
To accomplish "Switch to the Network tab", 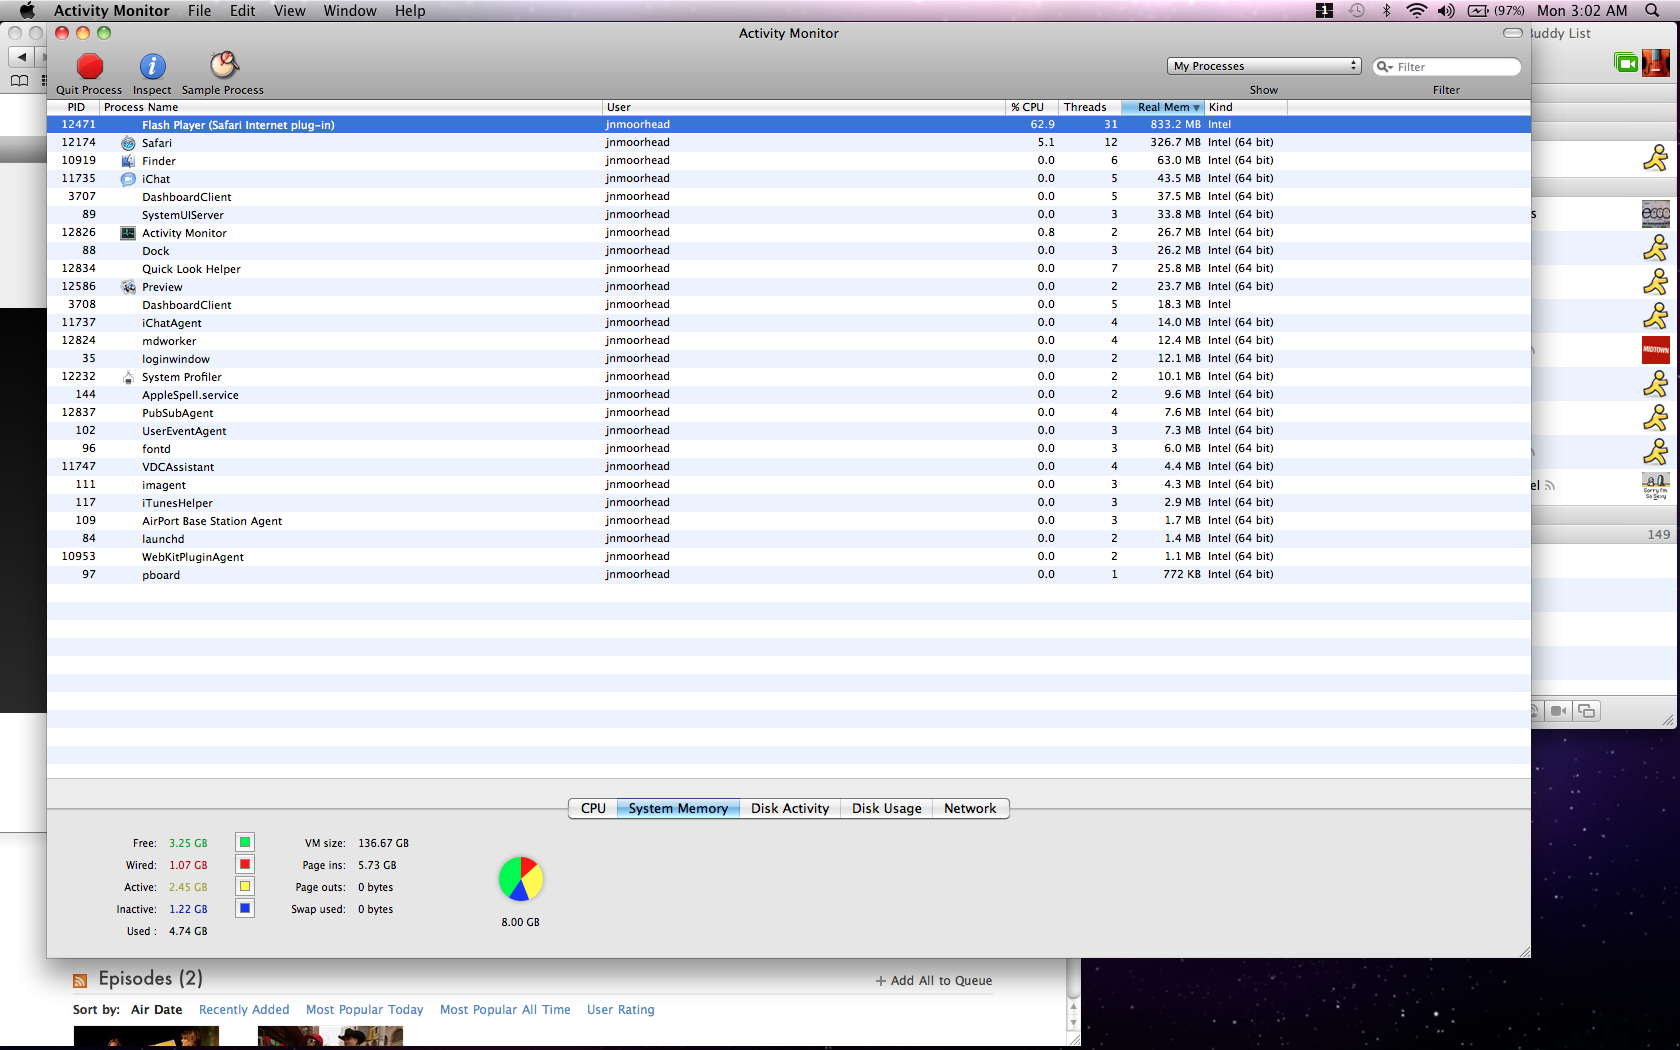I will pyautogui.click(x=970, y=808).
